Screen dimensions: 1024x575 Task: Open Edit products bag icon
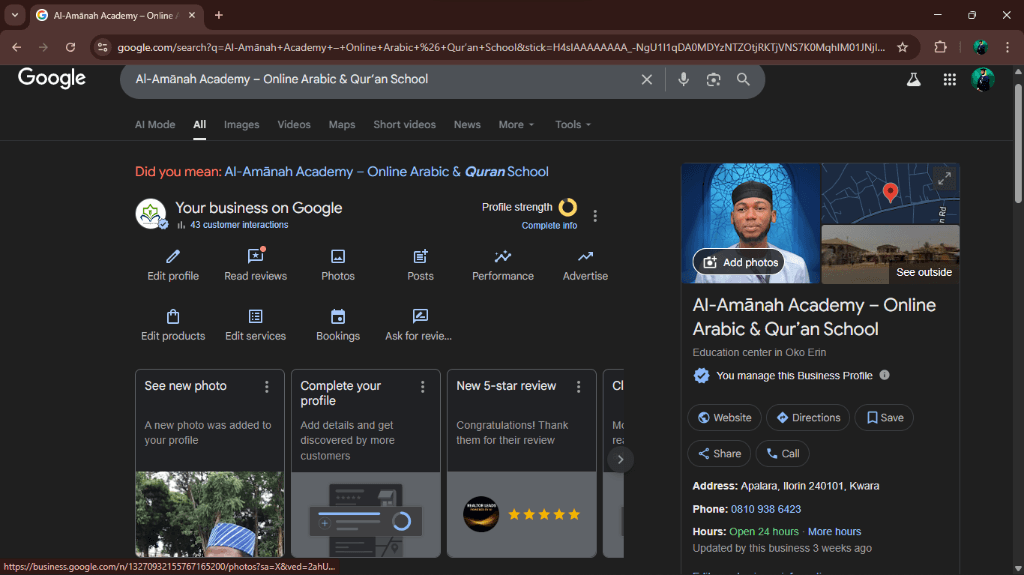(x=173, y=316)
